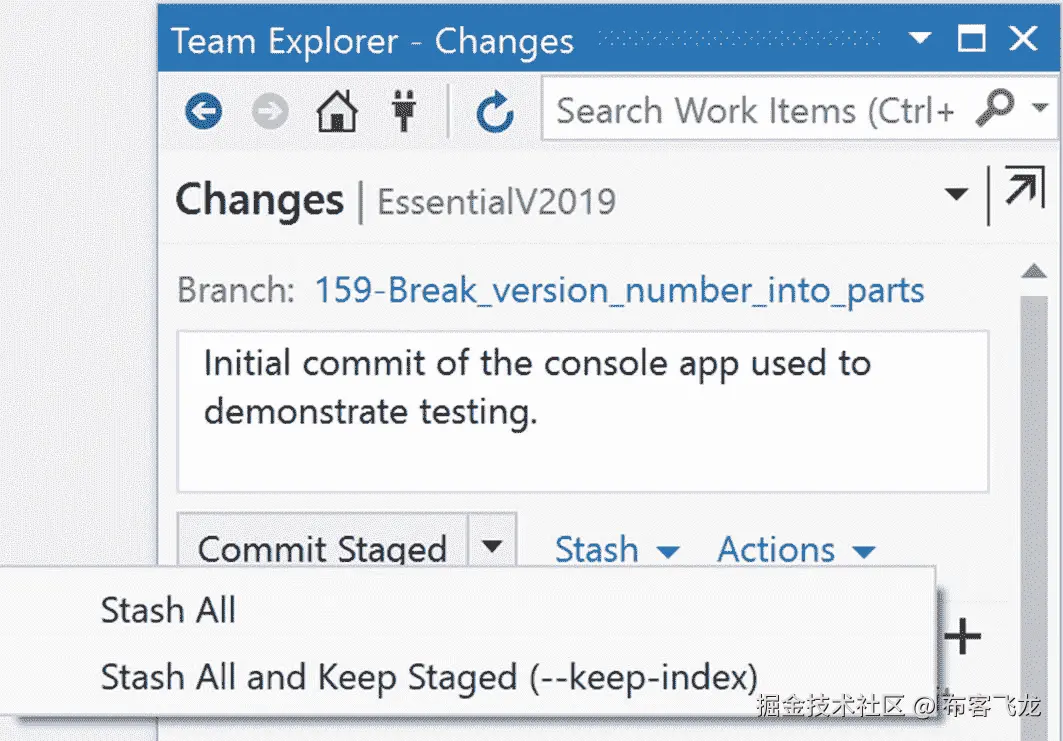
Task: Pop out Changes page with arrow icon
Action: pyautogui.click(x=1023, y=192)
